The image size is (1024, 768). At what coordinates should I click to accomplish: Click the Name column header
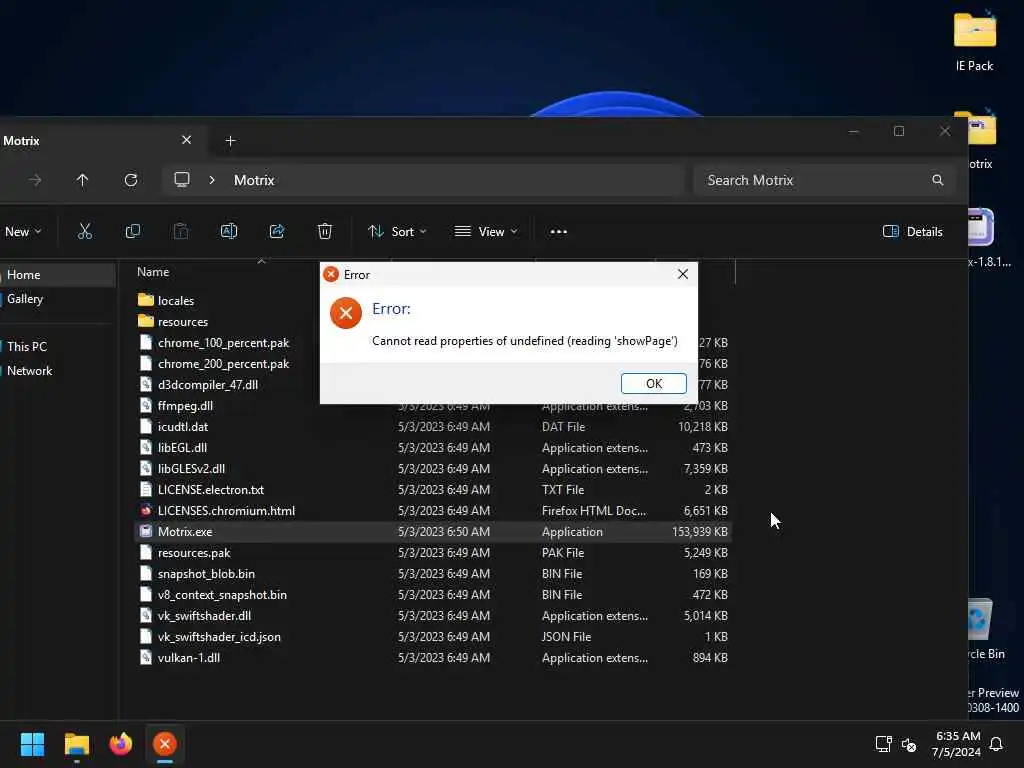pos(153,272)
